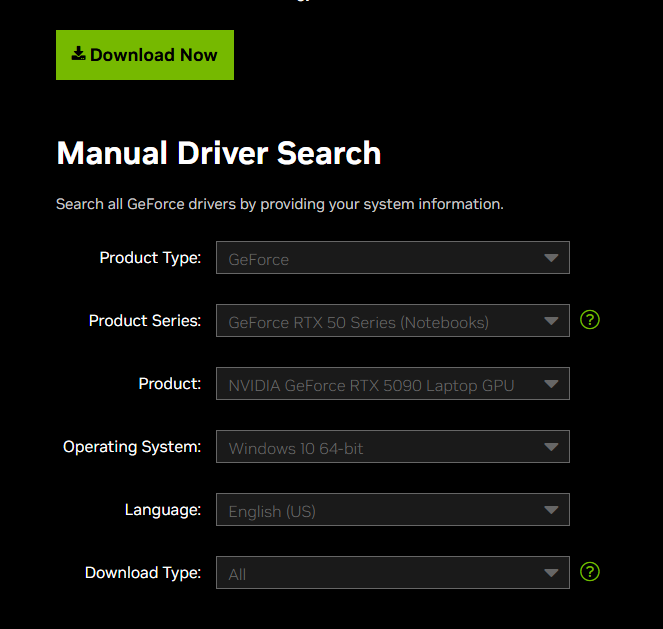The image size is (663, 629).
Task: Click the 'Search all GeForce drivers' description text
Action: coord(279,204)
